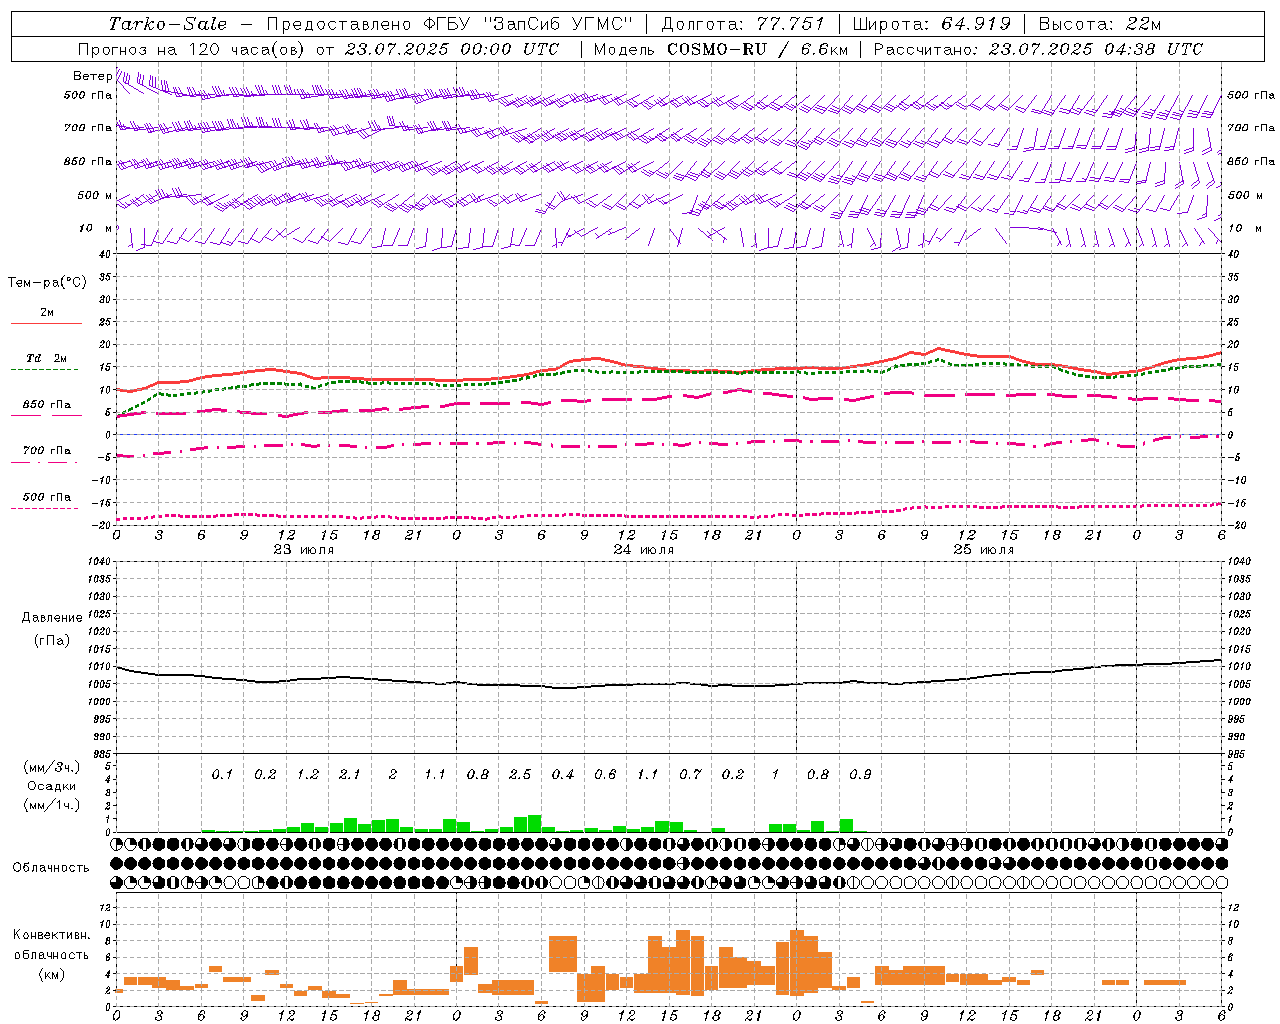
Task: Select the 2.5 precipitation value
Action: coord(520,775)
